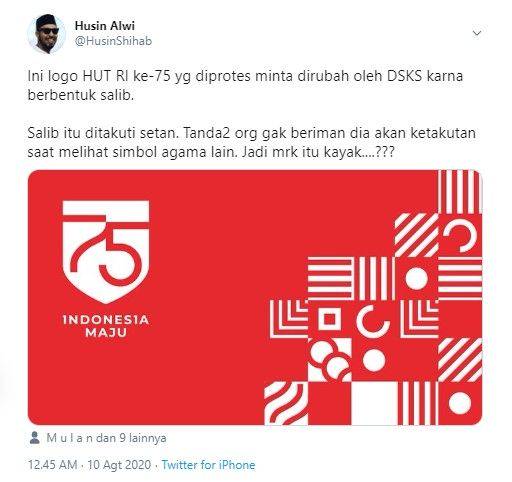Image resolution: width=512 pixels, height=482 pixels.
Task: Open the attached red HUT RI image
Action: click(255, 297)
